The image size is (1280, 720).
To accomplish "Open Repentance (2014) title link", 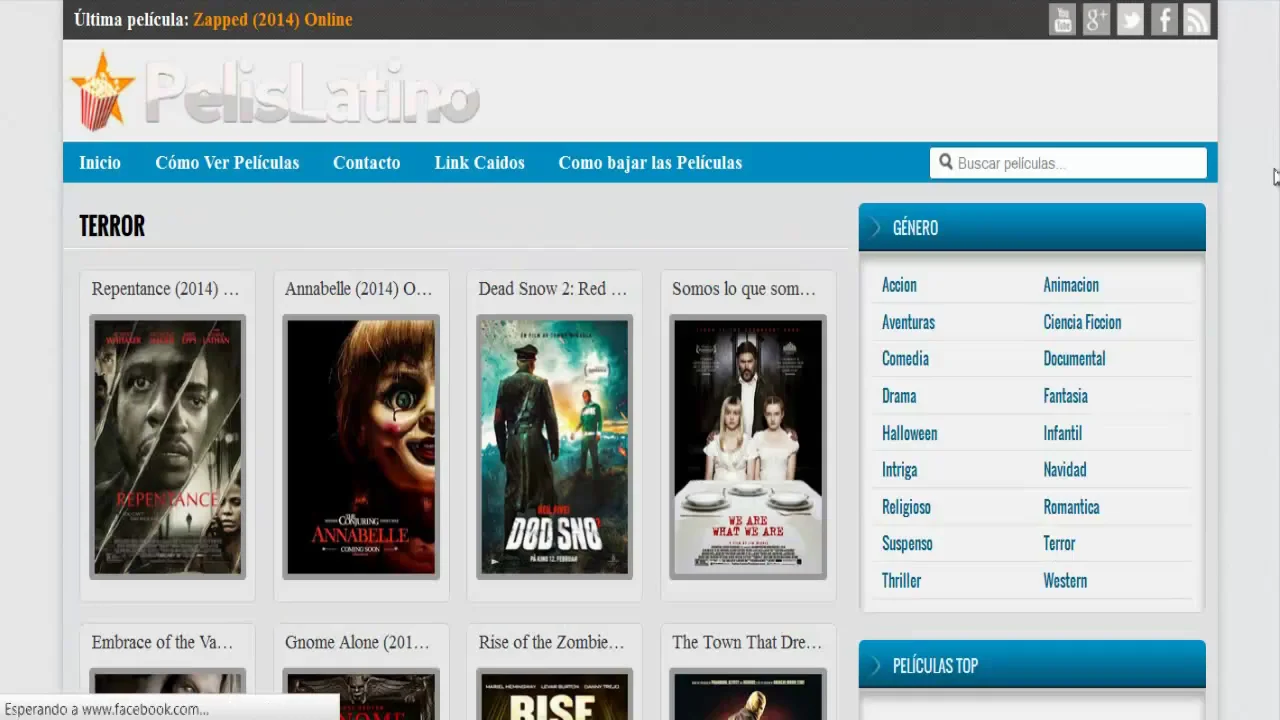I will point(165,288).
